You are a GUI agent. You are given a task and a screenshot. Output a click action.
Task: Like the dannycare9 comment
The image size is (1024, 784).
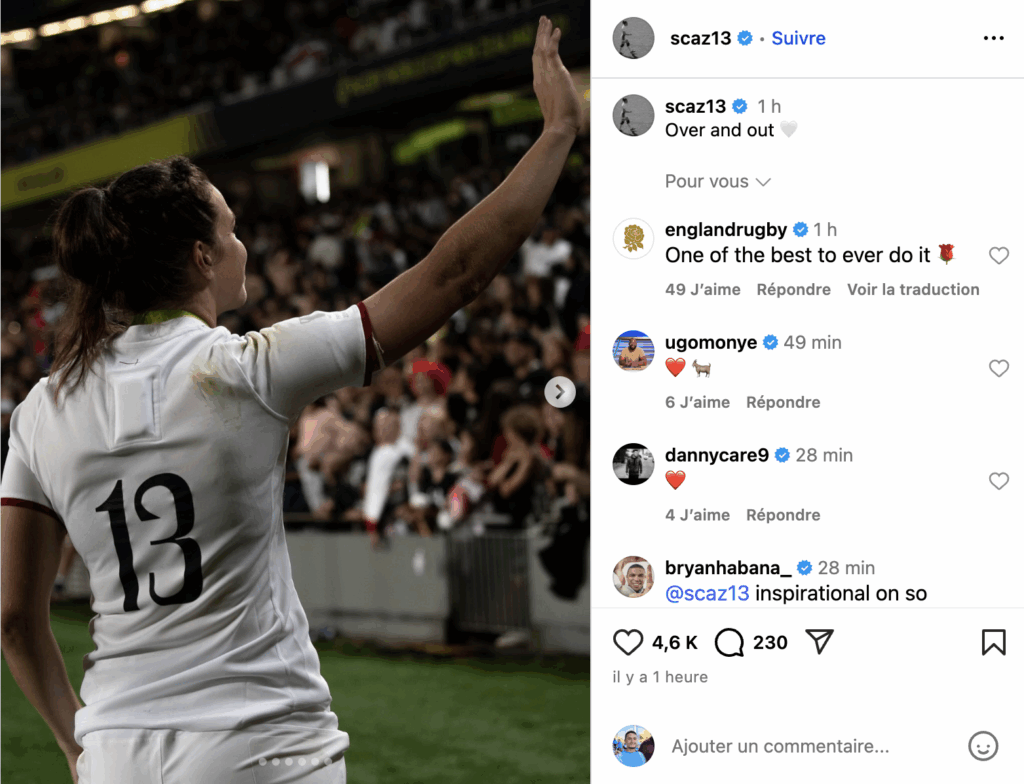pos(999,481)
